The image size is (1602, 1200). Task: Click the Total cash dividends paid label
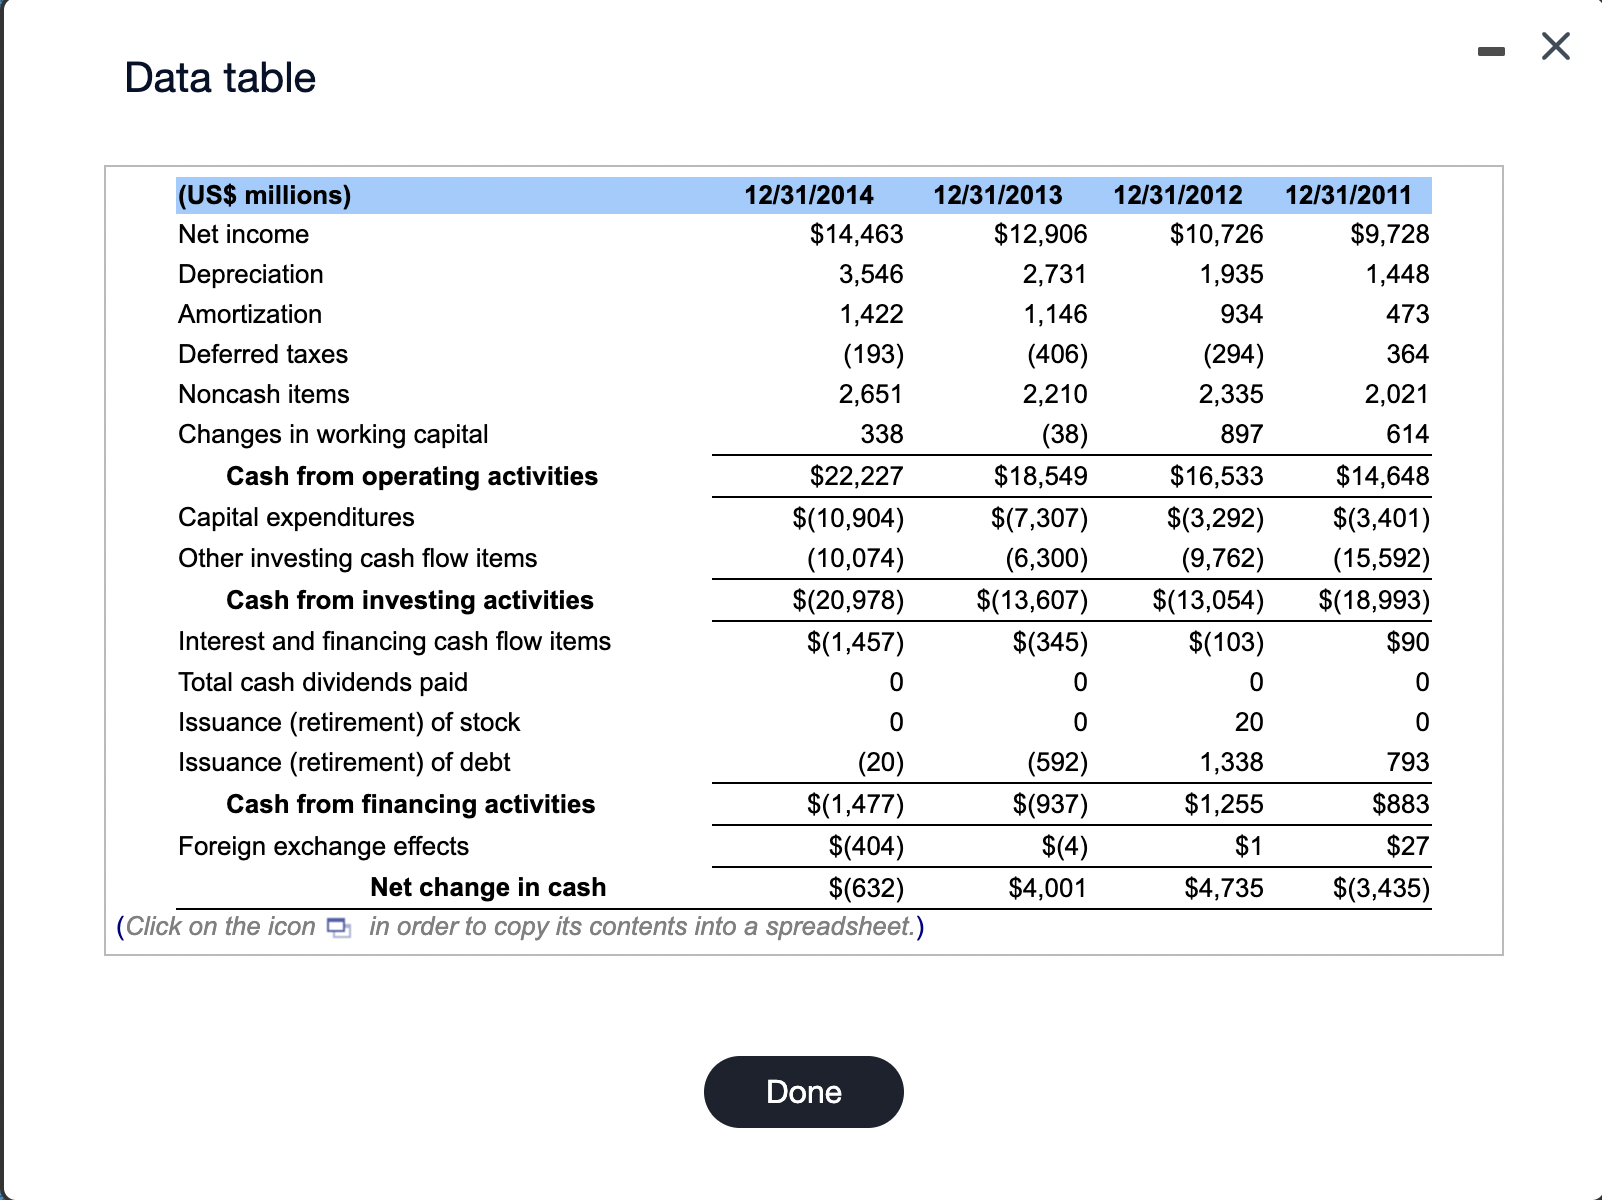[322, 682]
